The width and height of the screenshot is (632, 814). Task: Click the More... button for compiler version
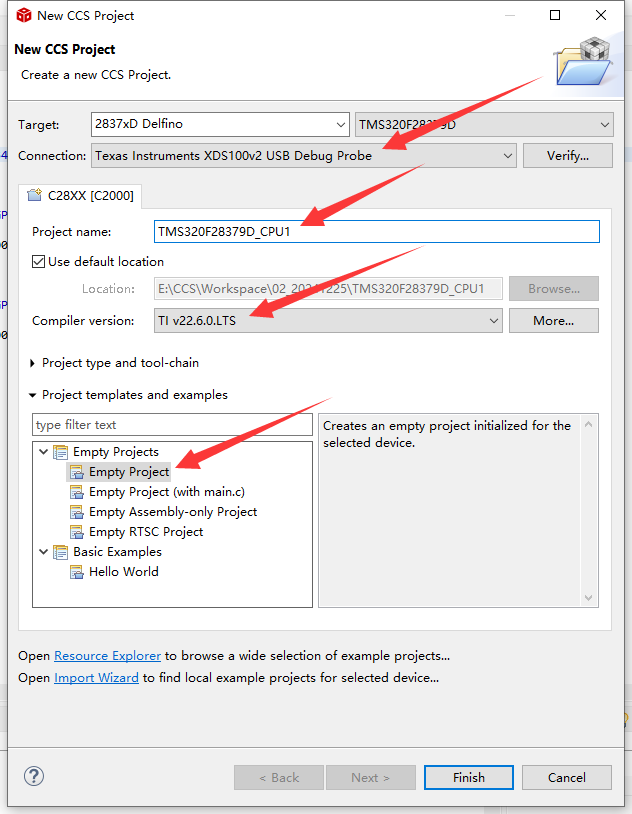coord(554,321)
